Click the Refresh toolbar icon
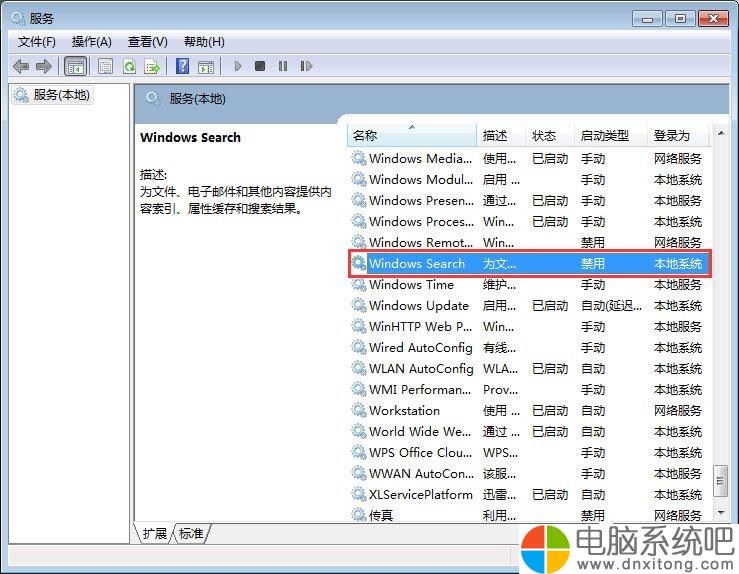 [x=129, y=66]
